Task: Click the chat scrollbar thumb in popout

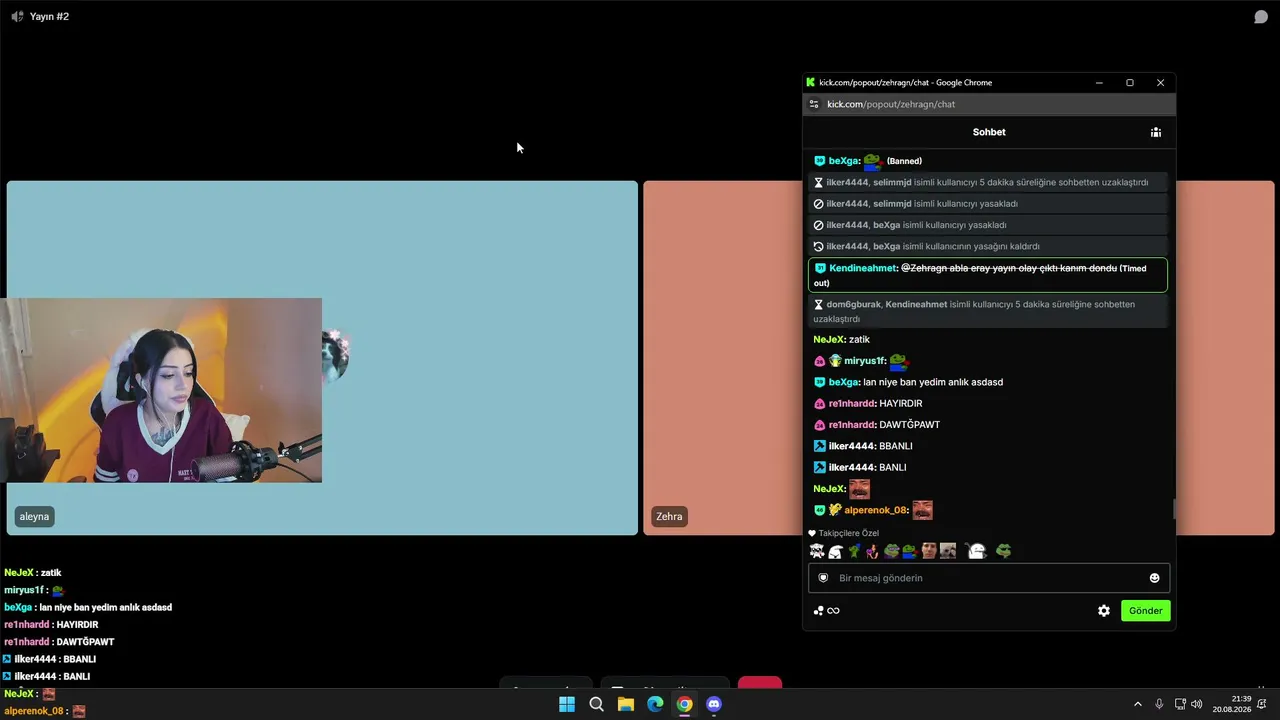Action: 1173,509
